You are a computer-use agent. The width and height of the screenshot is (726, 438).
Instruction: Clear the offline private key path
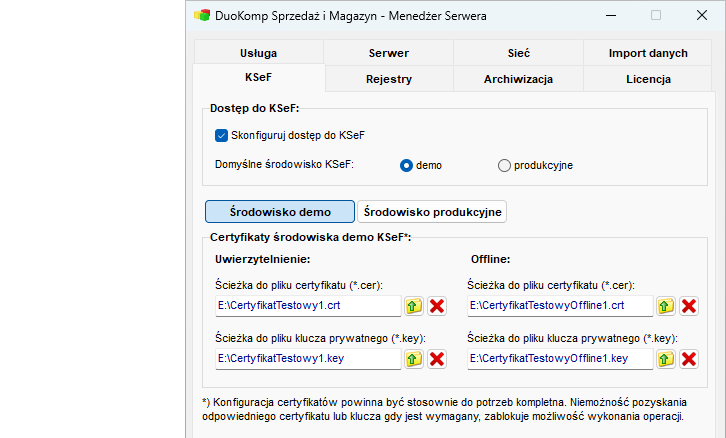coord(689,358)
